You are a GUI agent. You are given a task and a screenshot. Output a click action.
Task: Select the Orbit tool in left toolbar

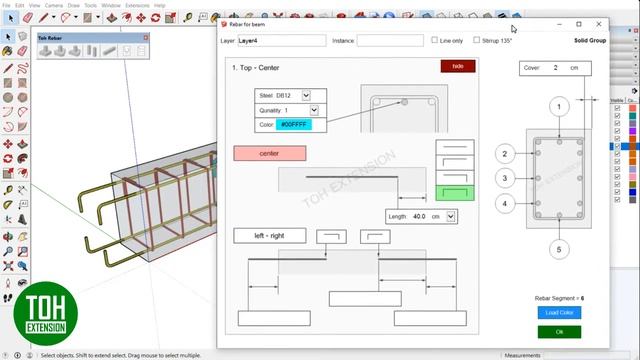pos(8,236)
